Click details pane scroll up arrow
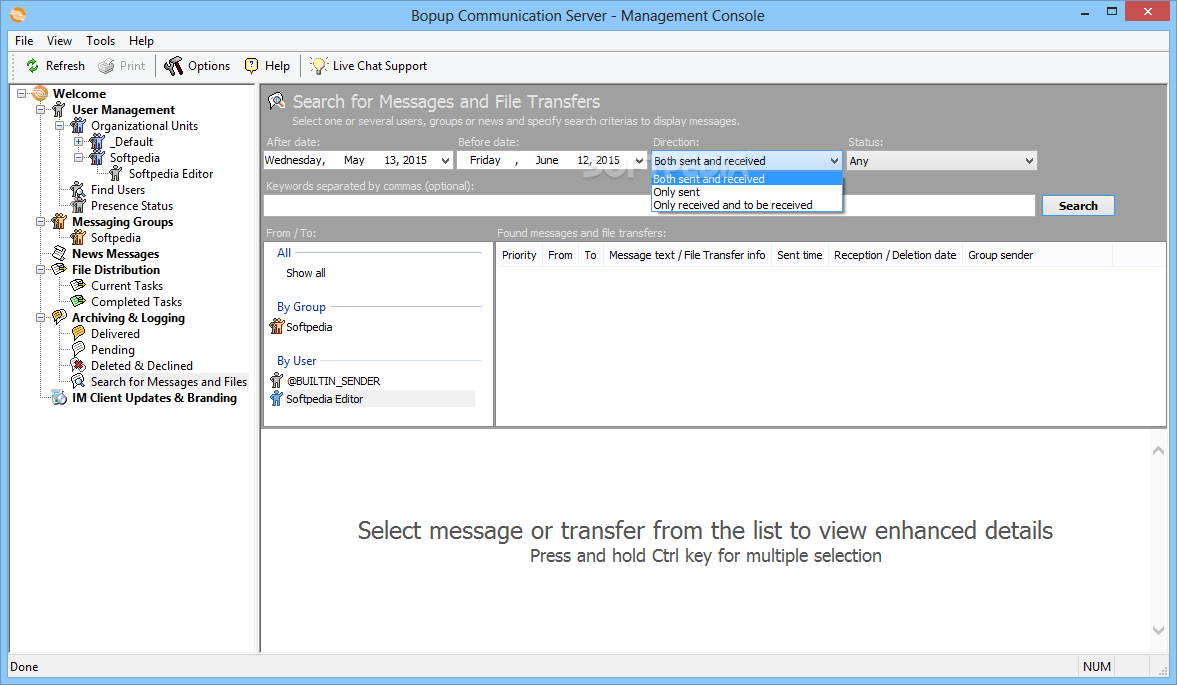 (1158, 450)
